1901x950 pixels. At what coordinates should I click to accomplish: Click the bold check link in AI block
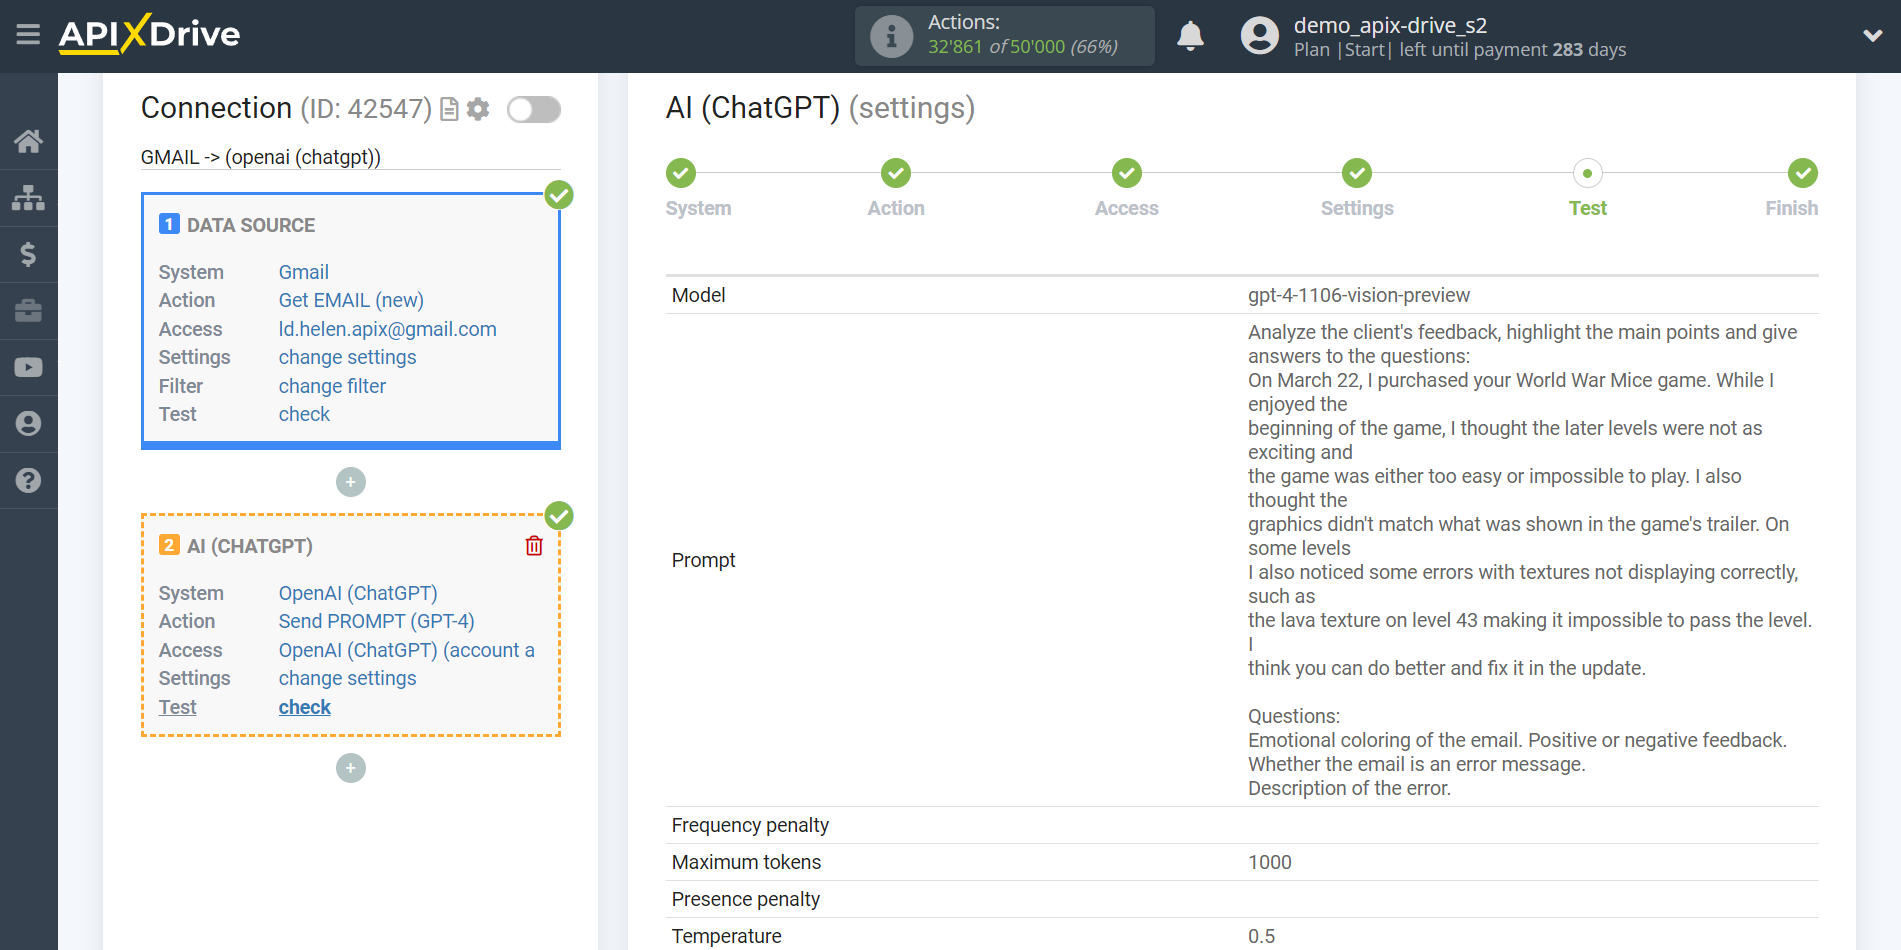tap(304, 707)
